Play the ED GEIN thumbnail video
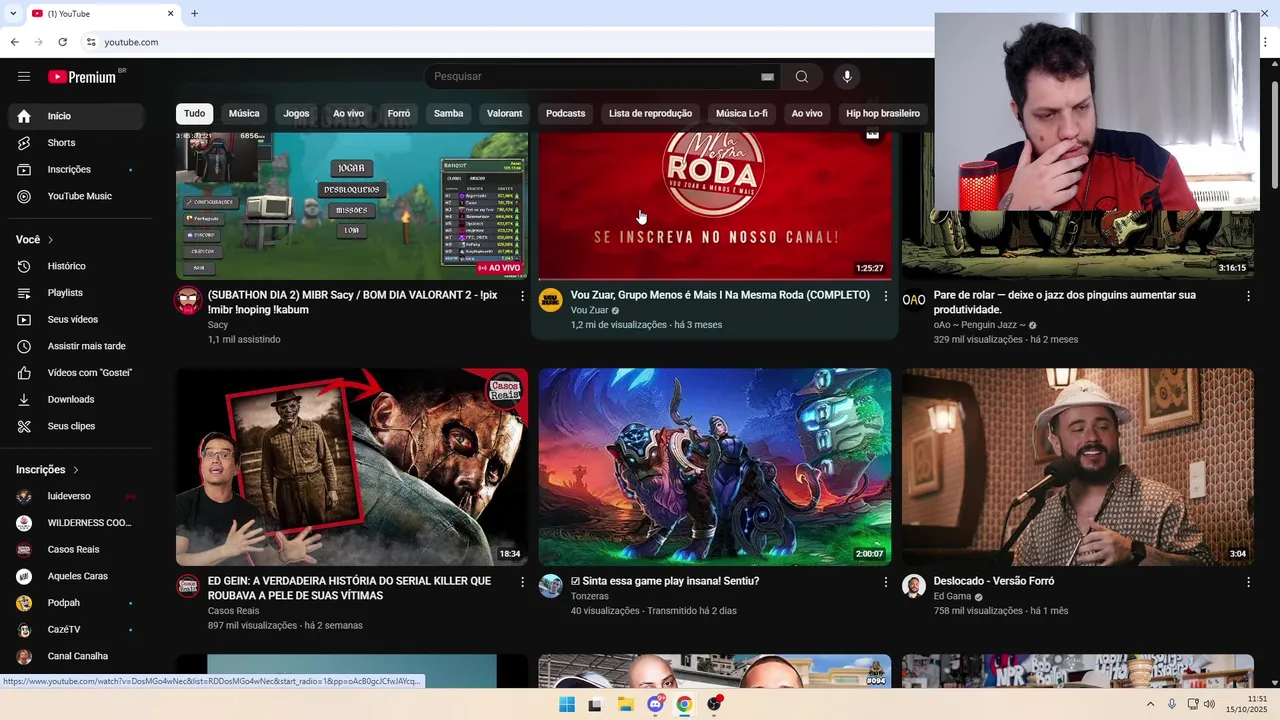The image size is (1280, 720). coord(352,467)
